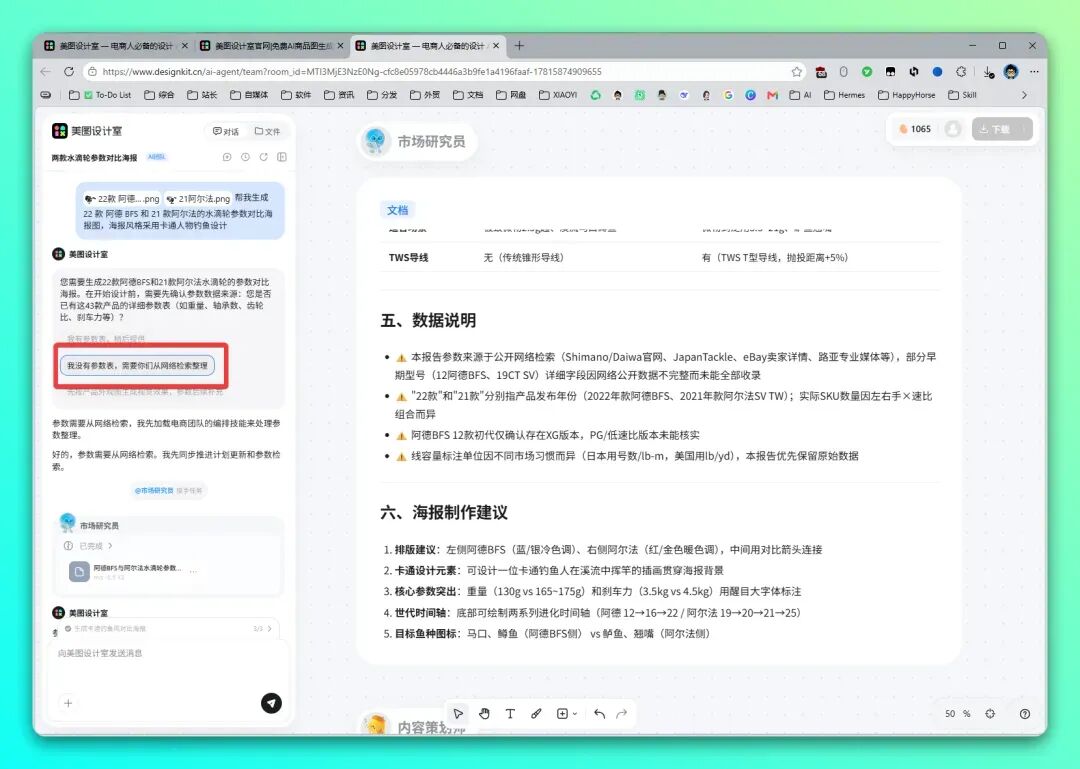Screen dimensions: 1080x769
Task: Change the 50 % zoom level
Action: (x=957, y=714)
